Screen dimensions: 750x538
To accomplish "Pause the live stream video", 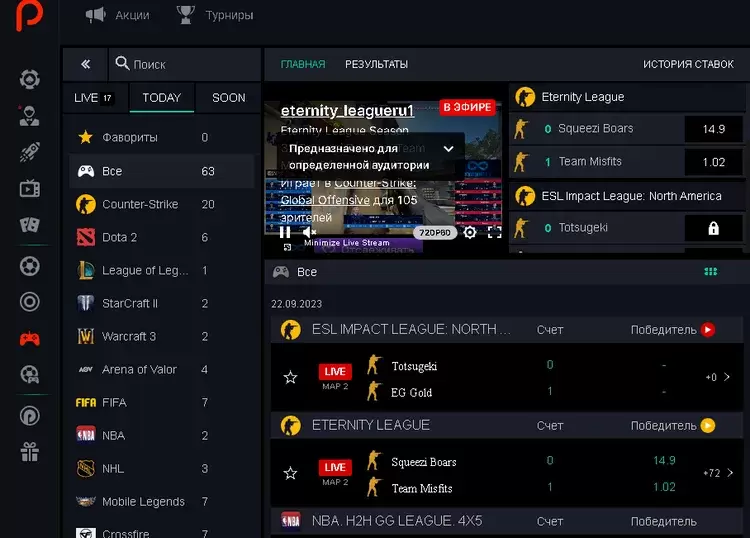I will pyautogui.click(x=285, y=232).
